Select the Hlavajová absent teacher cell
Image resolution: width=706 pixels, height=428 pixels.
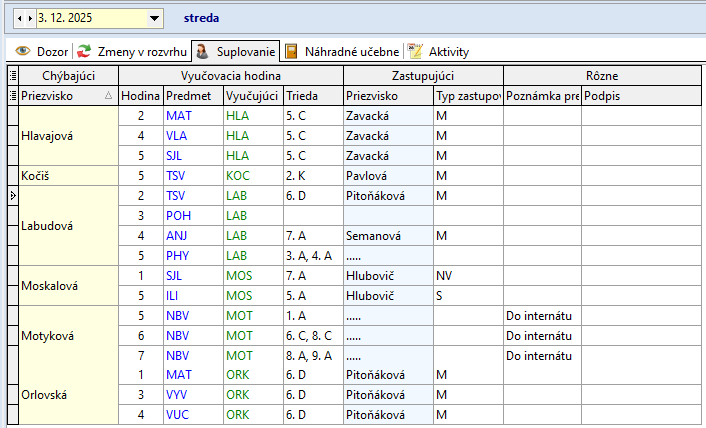click(x=69, y=135)
